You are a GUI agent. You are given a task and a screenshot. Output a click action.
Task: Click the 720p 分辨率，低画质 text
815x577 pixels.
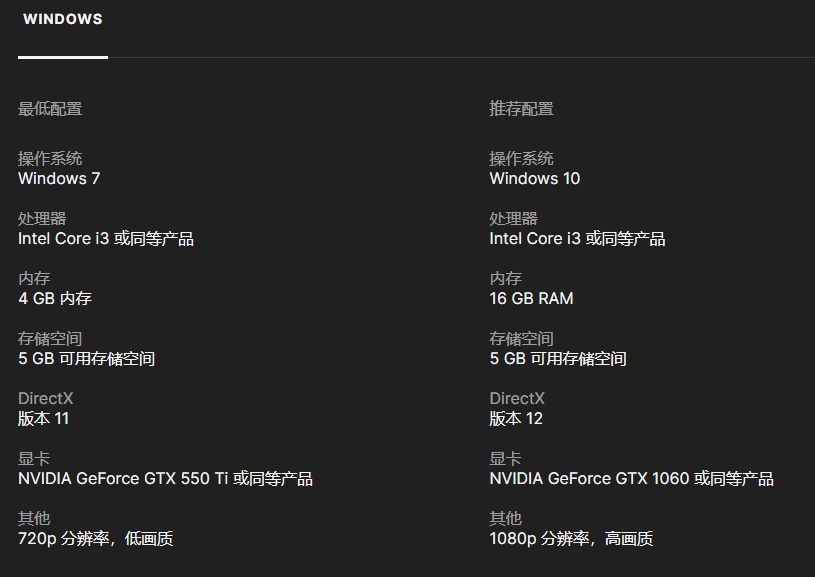95,539
